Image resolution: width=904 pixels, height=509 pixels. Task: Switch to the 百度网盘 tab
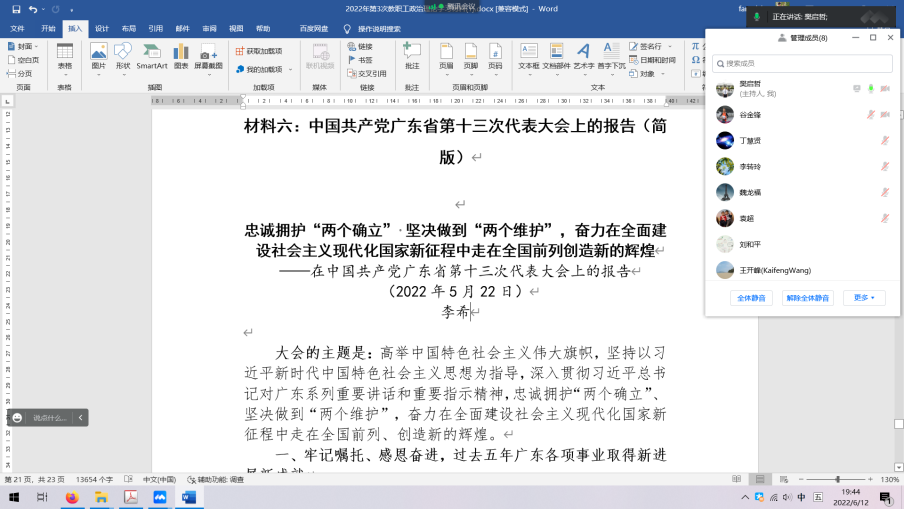(x=314, y=29)
